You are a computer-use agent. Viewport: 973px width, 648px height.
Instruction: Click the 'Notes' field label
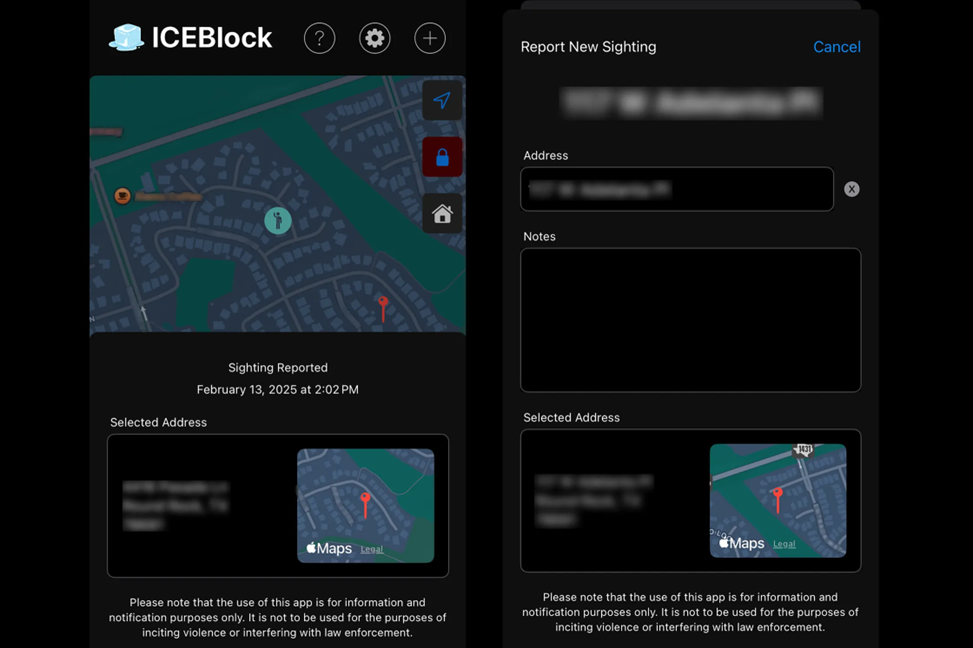coord(539,236)
